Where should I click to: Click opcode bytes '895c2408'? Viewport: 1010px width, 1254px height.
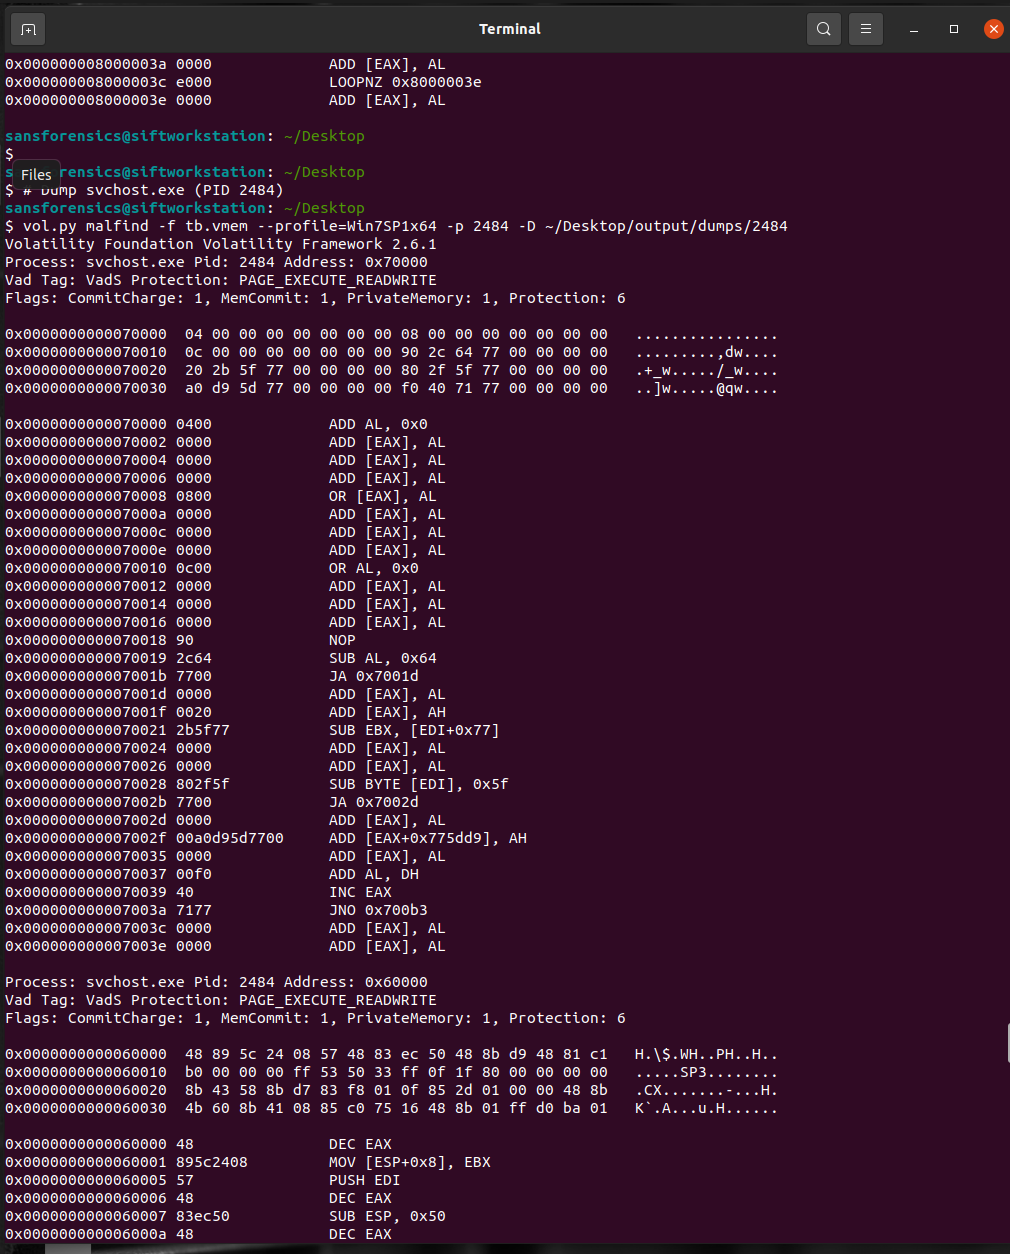point(212,1162)
